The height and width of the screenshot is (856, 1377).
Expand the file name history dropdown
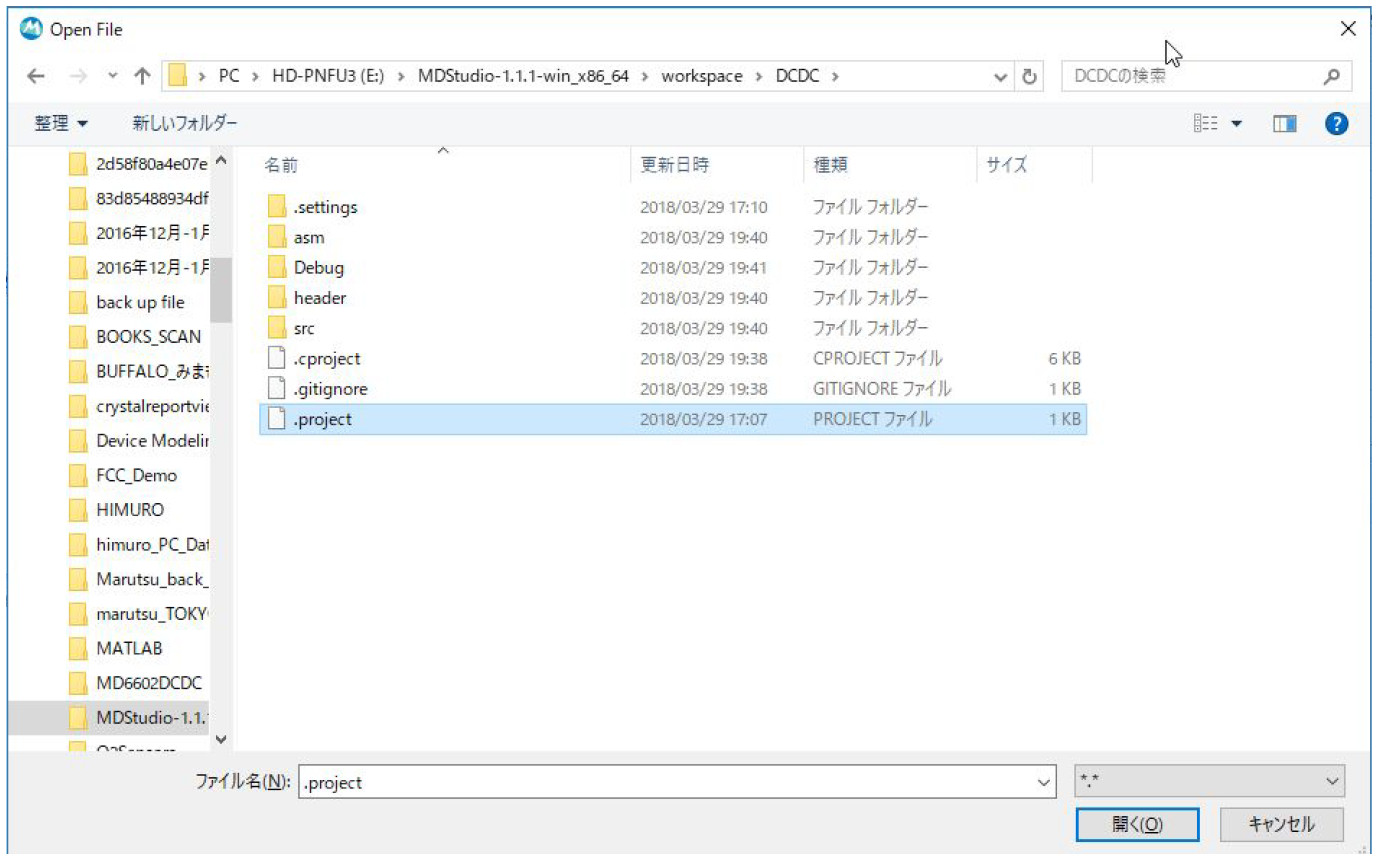[1045, 782]
